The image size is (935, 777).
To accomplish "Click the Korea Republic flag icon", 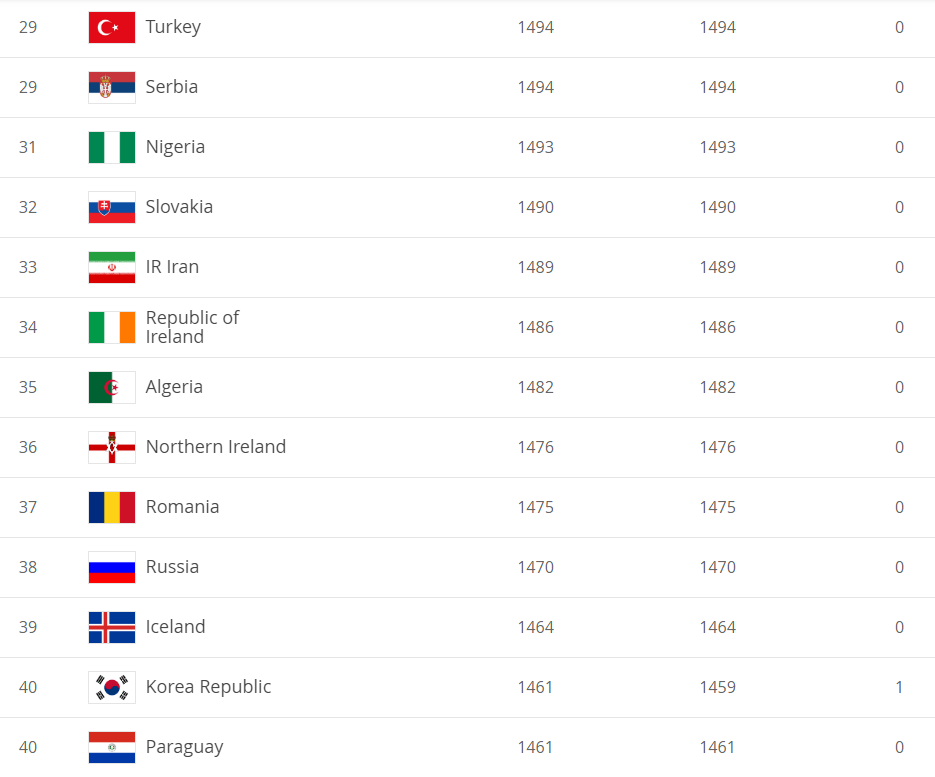I will pyautogui.click(x=111, y=687).
